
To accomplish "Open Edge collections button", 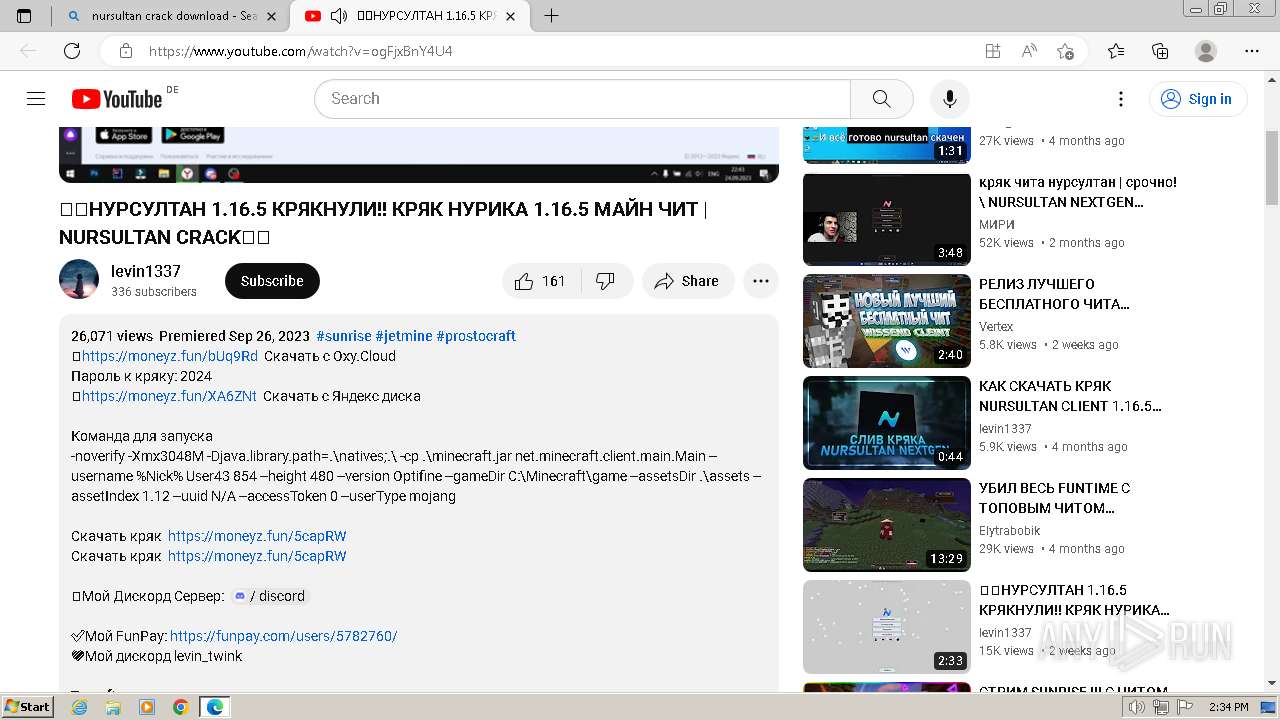I will [x=1160, y=51].
